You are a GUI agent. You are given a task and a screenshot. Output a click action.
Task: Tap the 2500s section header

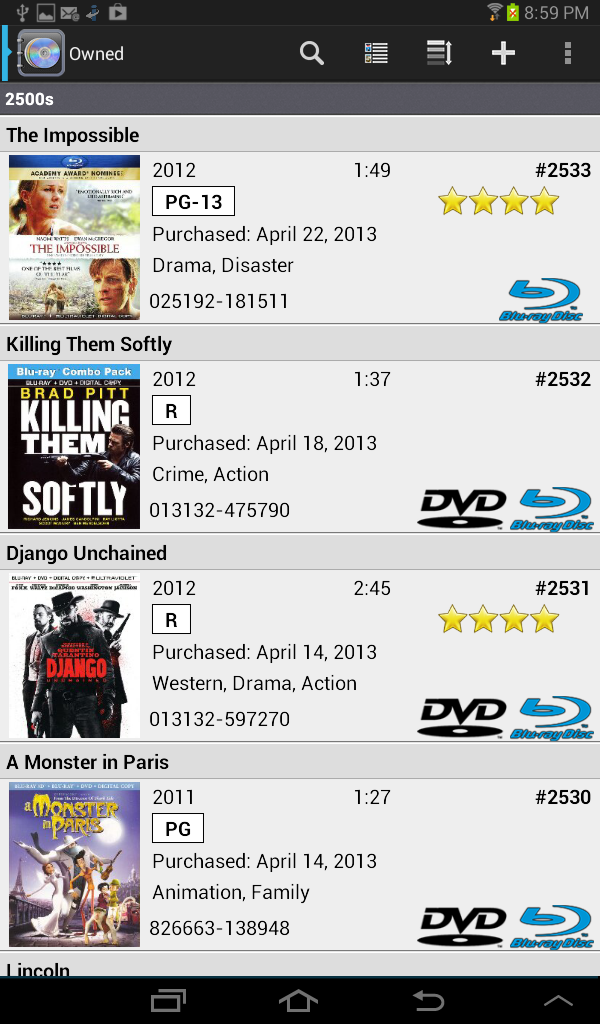click(x=300, y=99)
